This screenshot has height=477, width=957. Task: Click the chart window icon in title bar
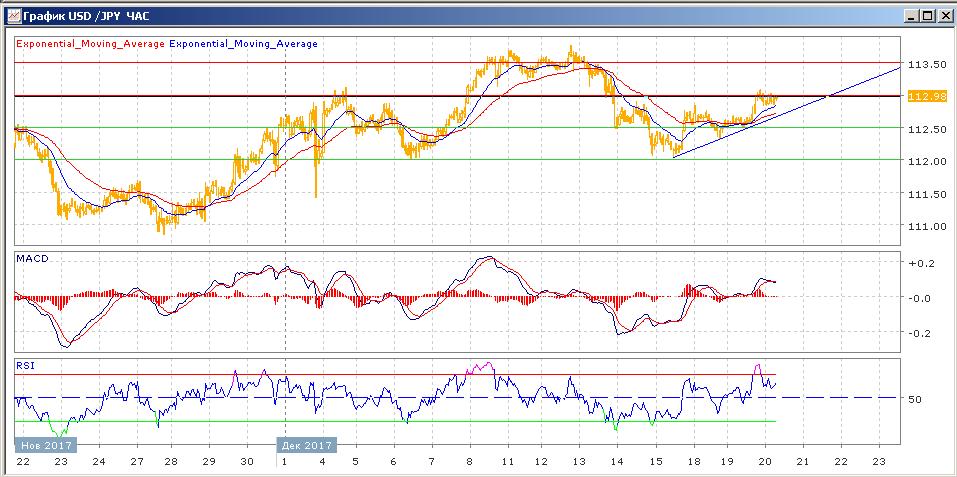pyautogui.click(x=13, y=16)
